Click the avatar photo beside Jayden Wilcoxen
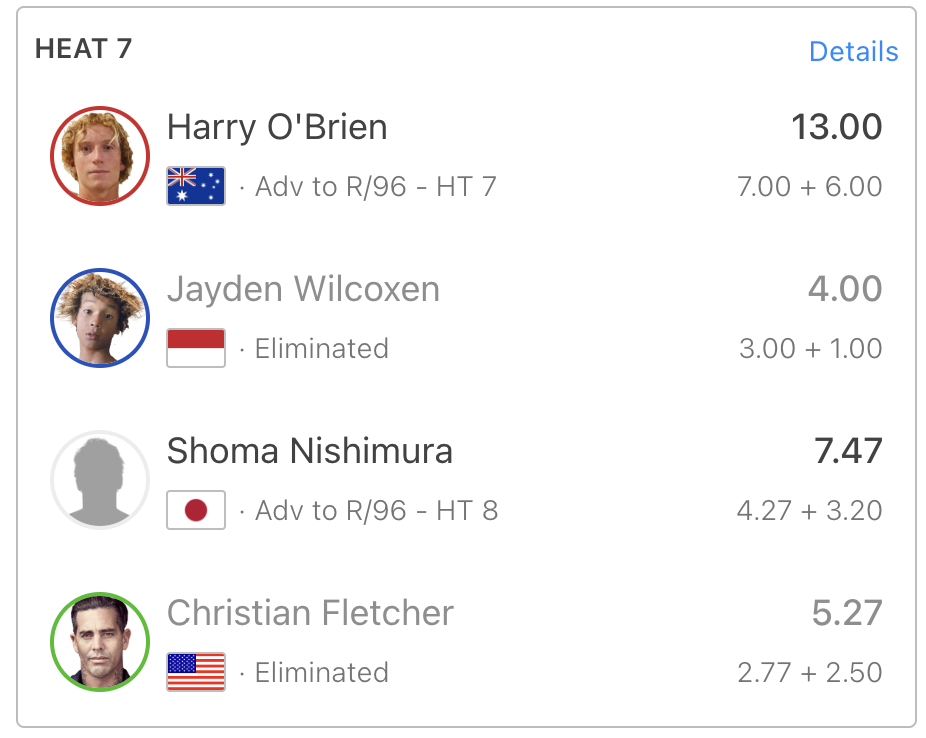 coord(99,318)
